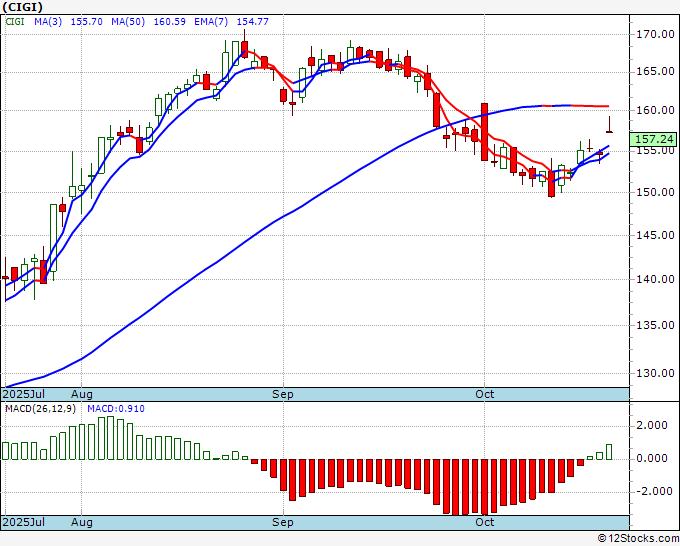Click the 170.00 price axis label
This screenshot has height=546, width=680.
(655, 34)
